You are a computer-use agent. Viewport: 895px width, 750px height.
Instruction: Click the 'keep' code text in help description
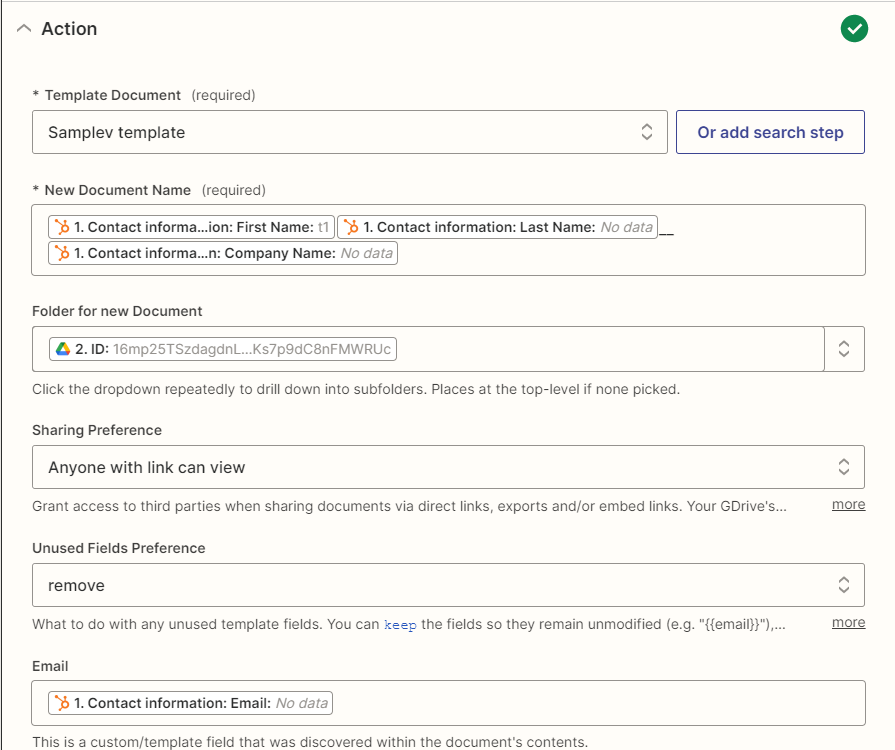[x=400, y=624]
